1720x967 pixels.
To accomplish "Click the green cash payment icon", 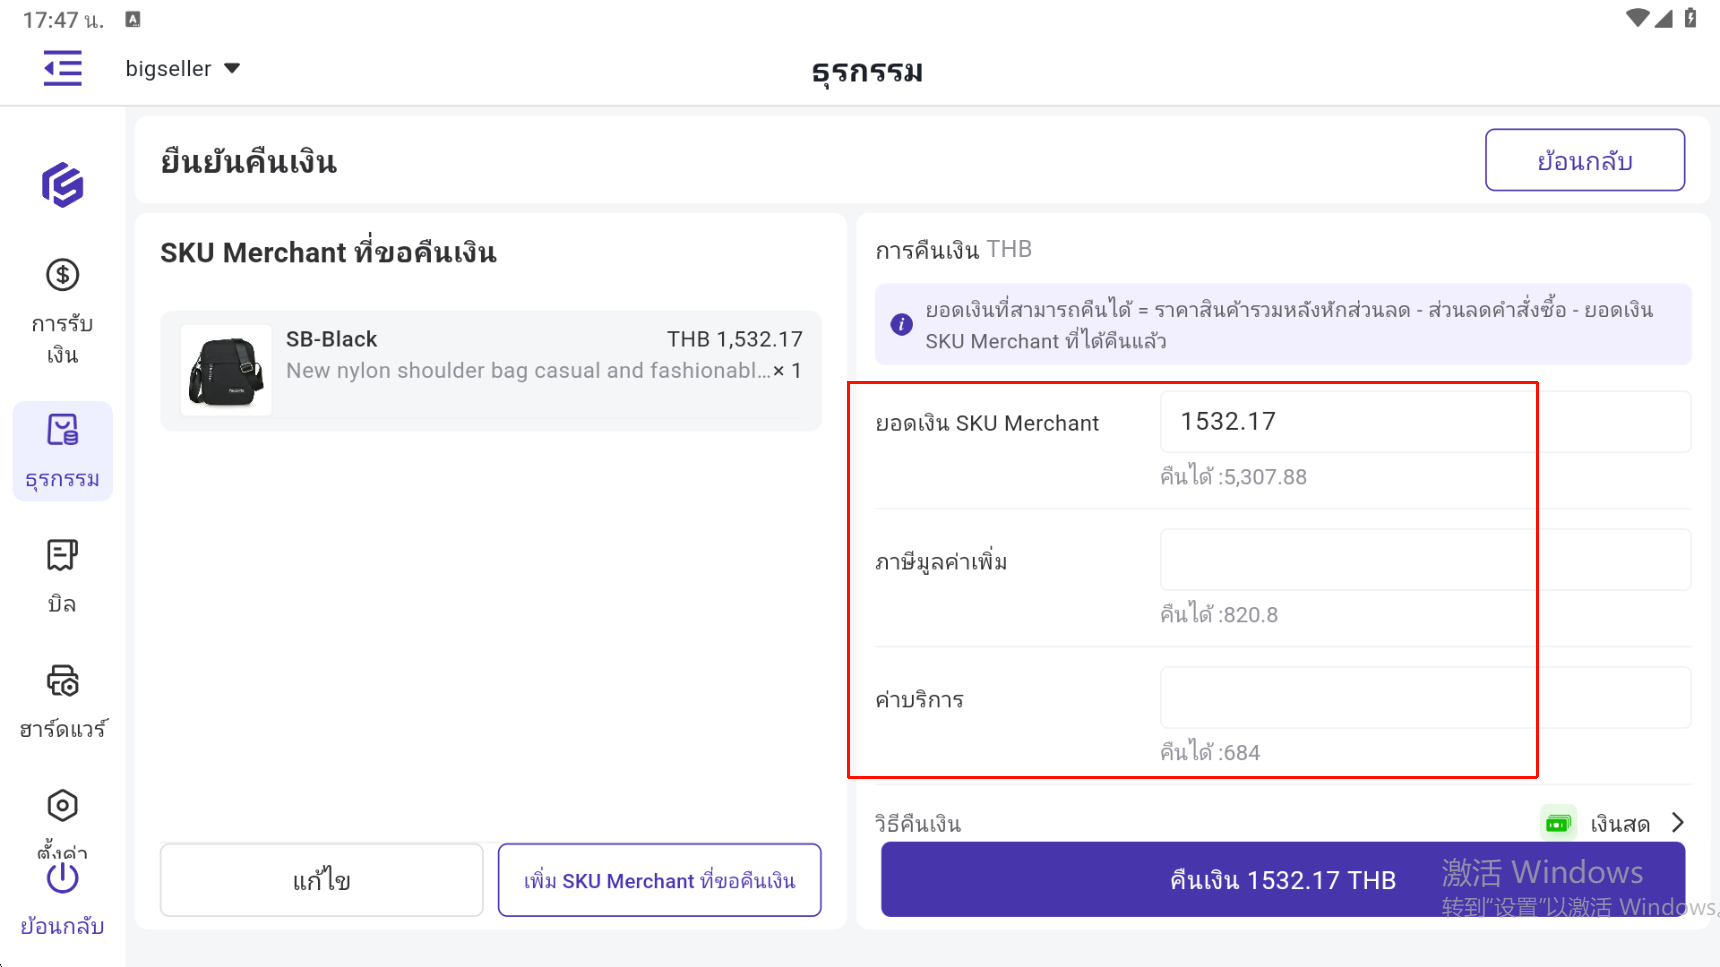I will tap(1558, 824).
